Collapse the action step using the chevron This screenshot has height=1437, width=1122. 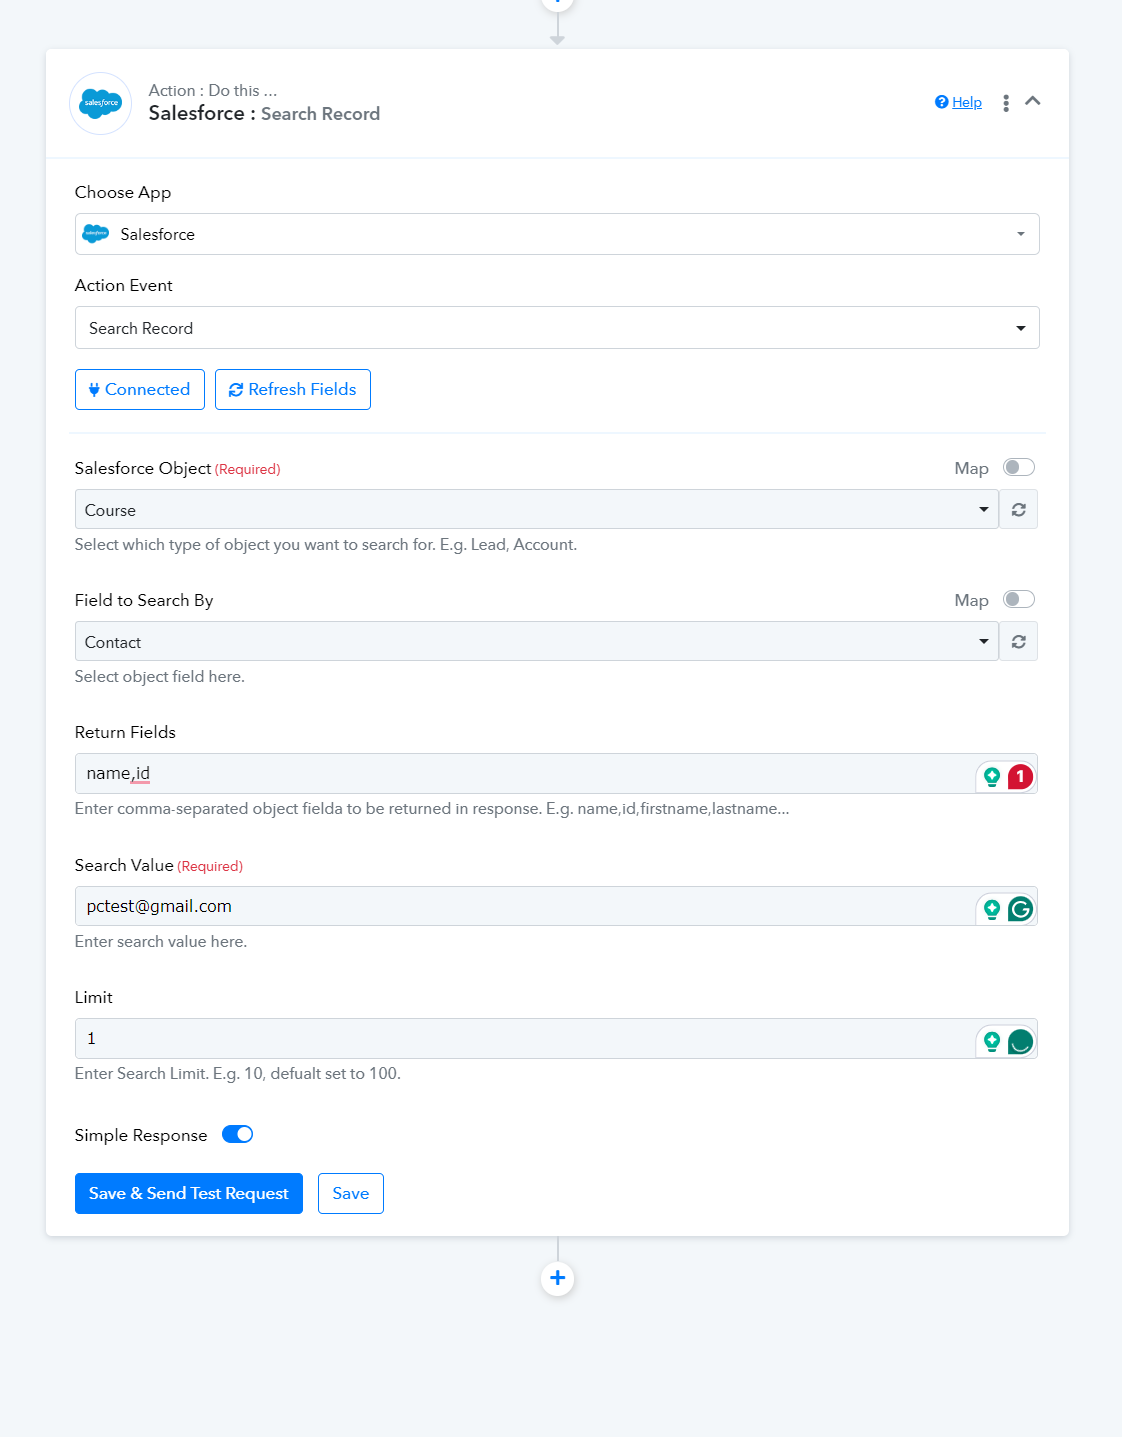1033,101
